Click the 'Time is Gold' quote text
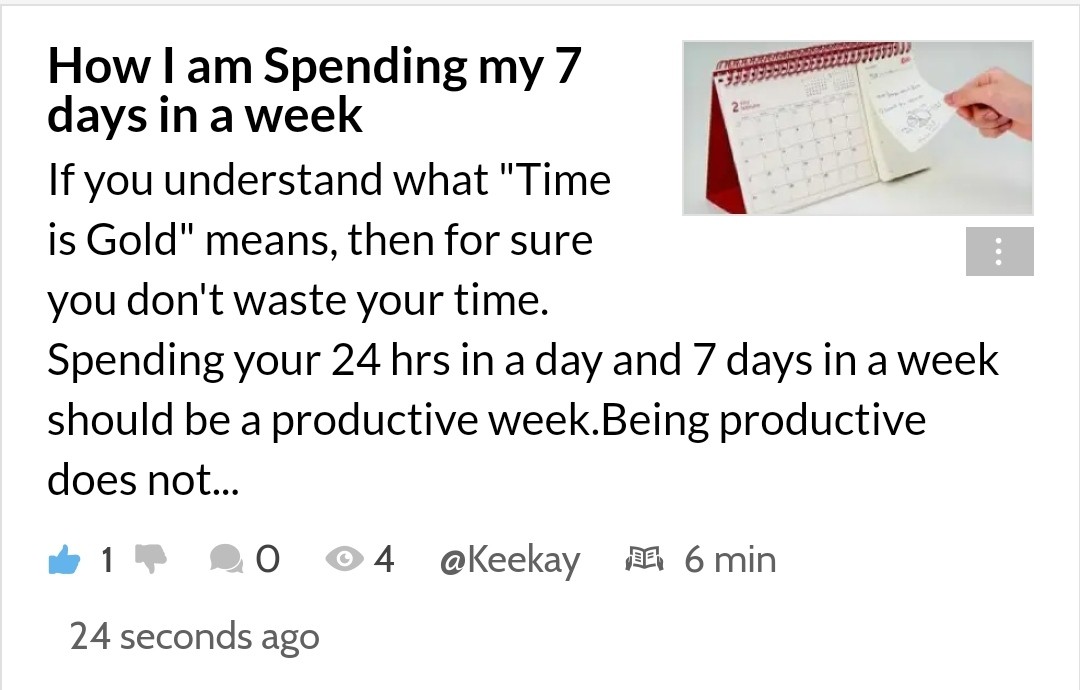This screenshot has width=1080, height=690. click(x=329, y=210)
